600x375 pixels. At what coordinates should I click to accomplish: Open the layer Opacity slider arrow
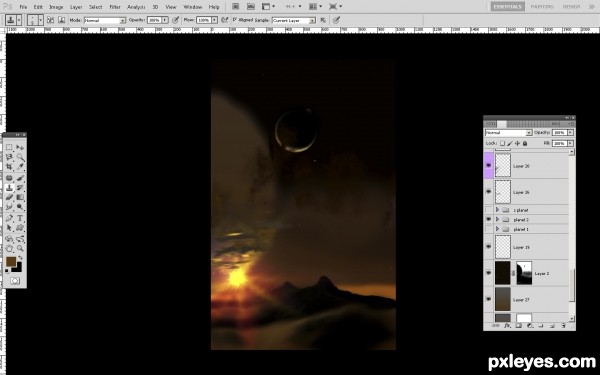[x=571, y=132]
